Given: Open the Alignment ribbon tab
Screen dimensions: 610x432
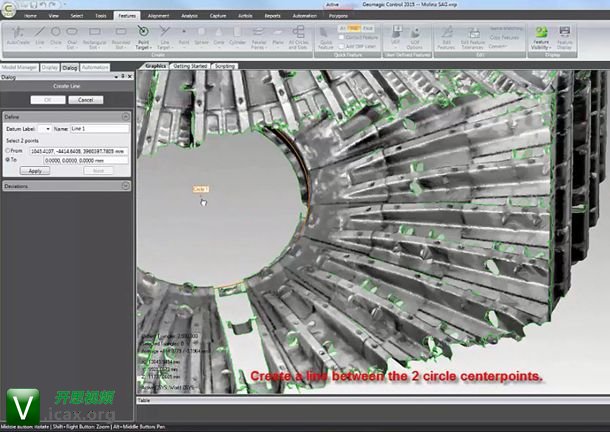Looking at the screenshot, I should [x=159, y=17].
